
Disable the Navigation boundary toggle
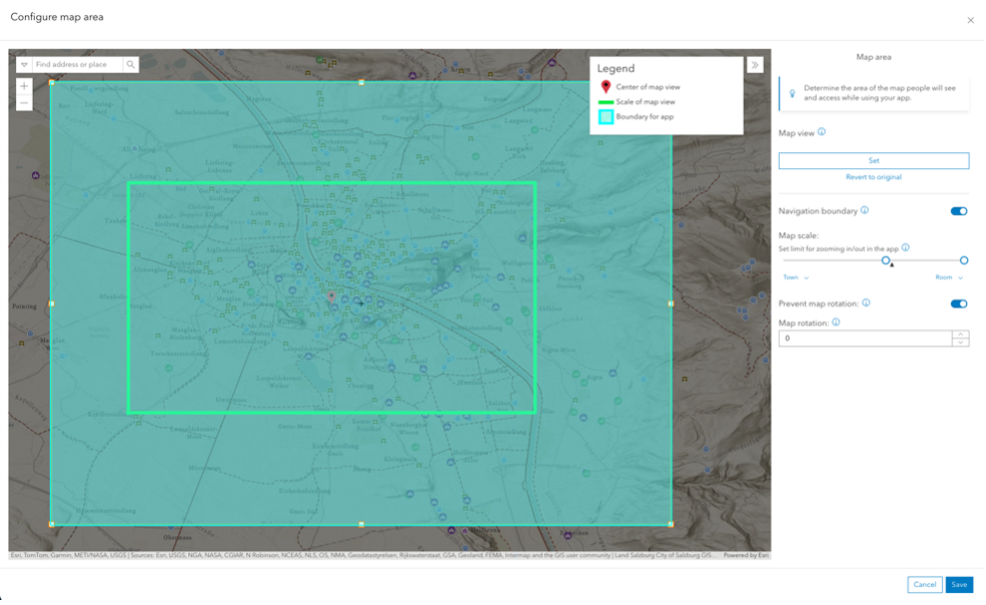pyautogui.click(x=959, y=211)
